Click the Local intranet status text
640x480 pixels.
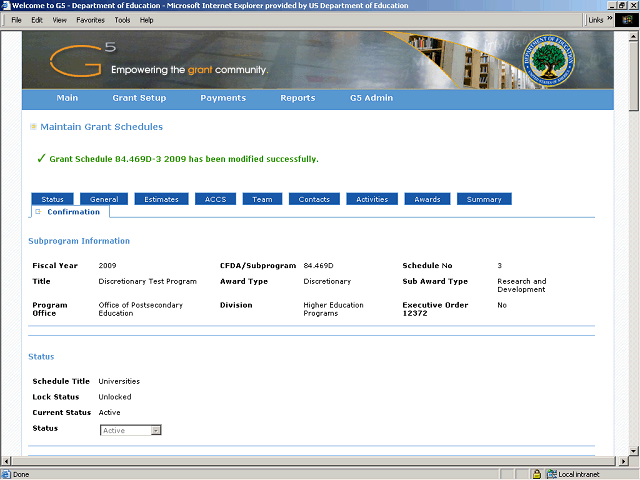point(579,474)
